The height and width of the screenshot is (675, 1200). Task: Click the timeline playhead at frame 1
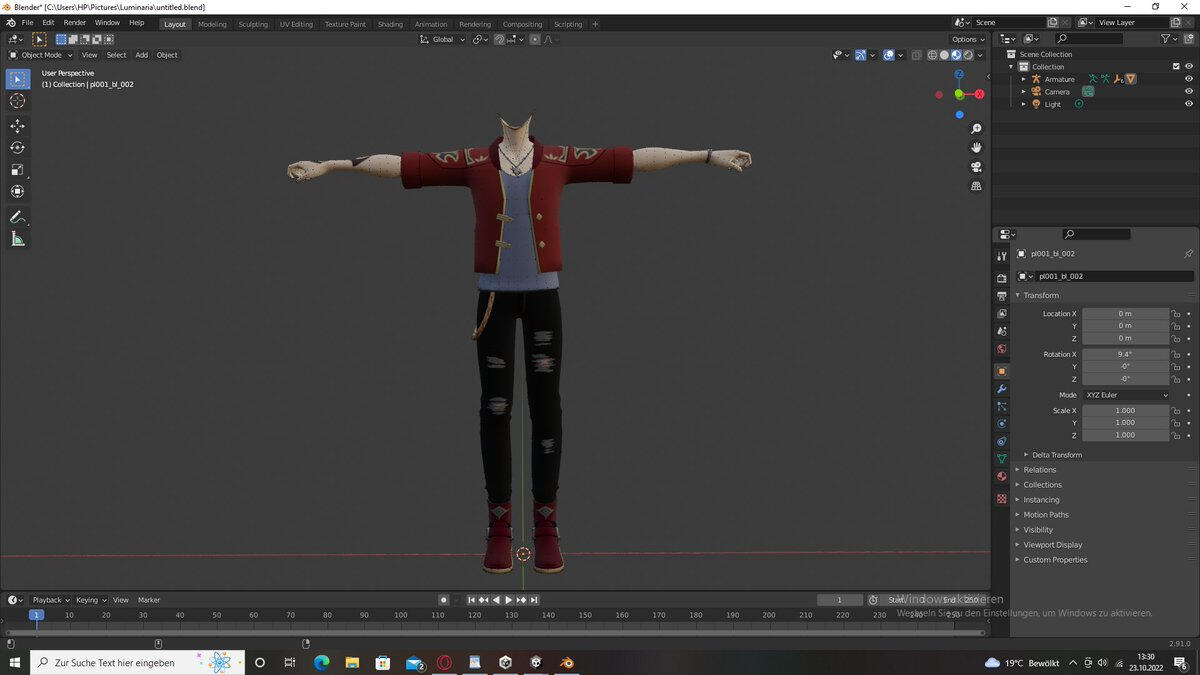(x=36, y=615)
